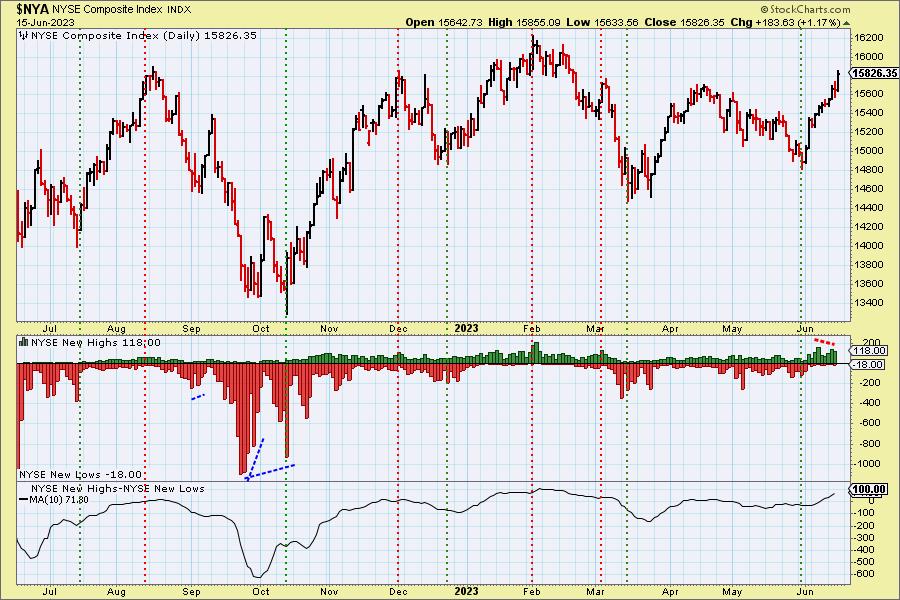This screenshot has width=900, height=600.
Task: Click the histogram icon beside 'NYSE New Highs'
Action: [x=24, y=342]
